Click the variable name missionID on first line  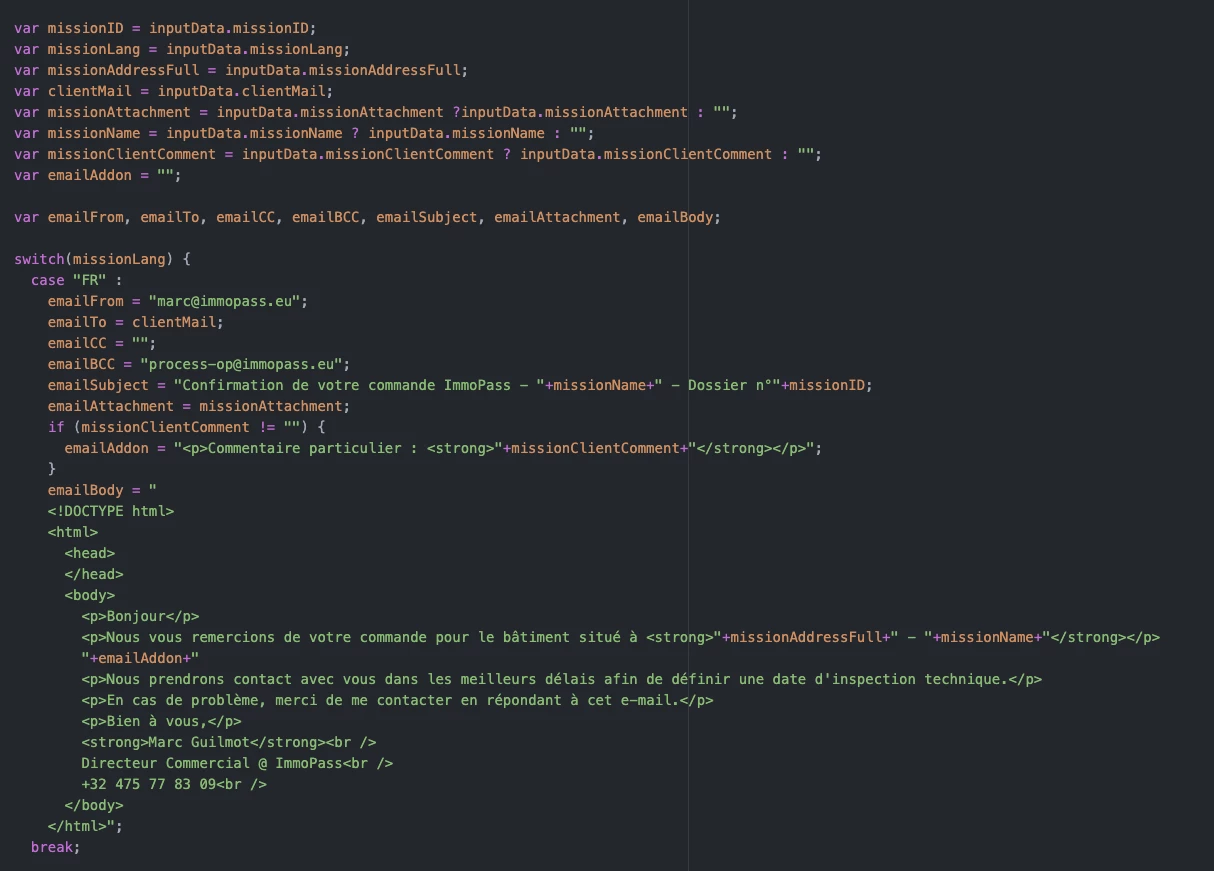coord(85,28)
